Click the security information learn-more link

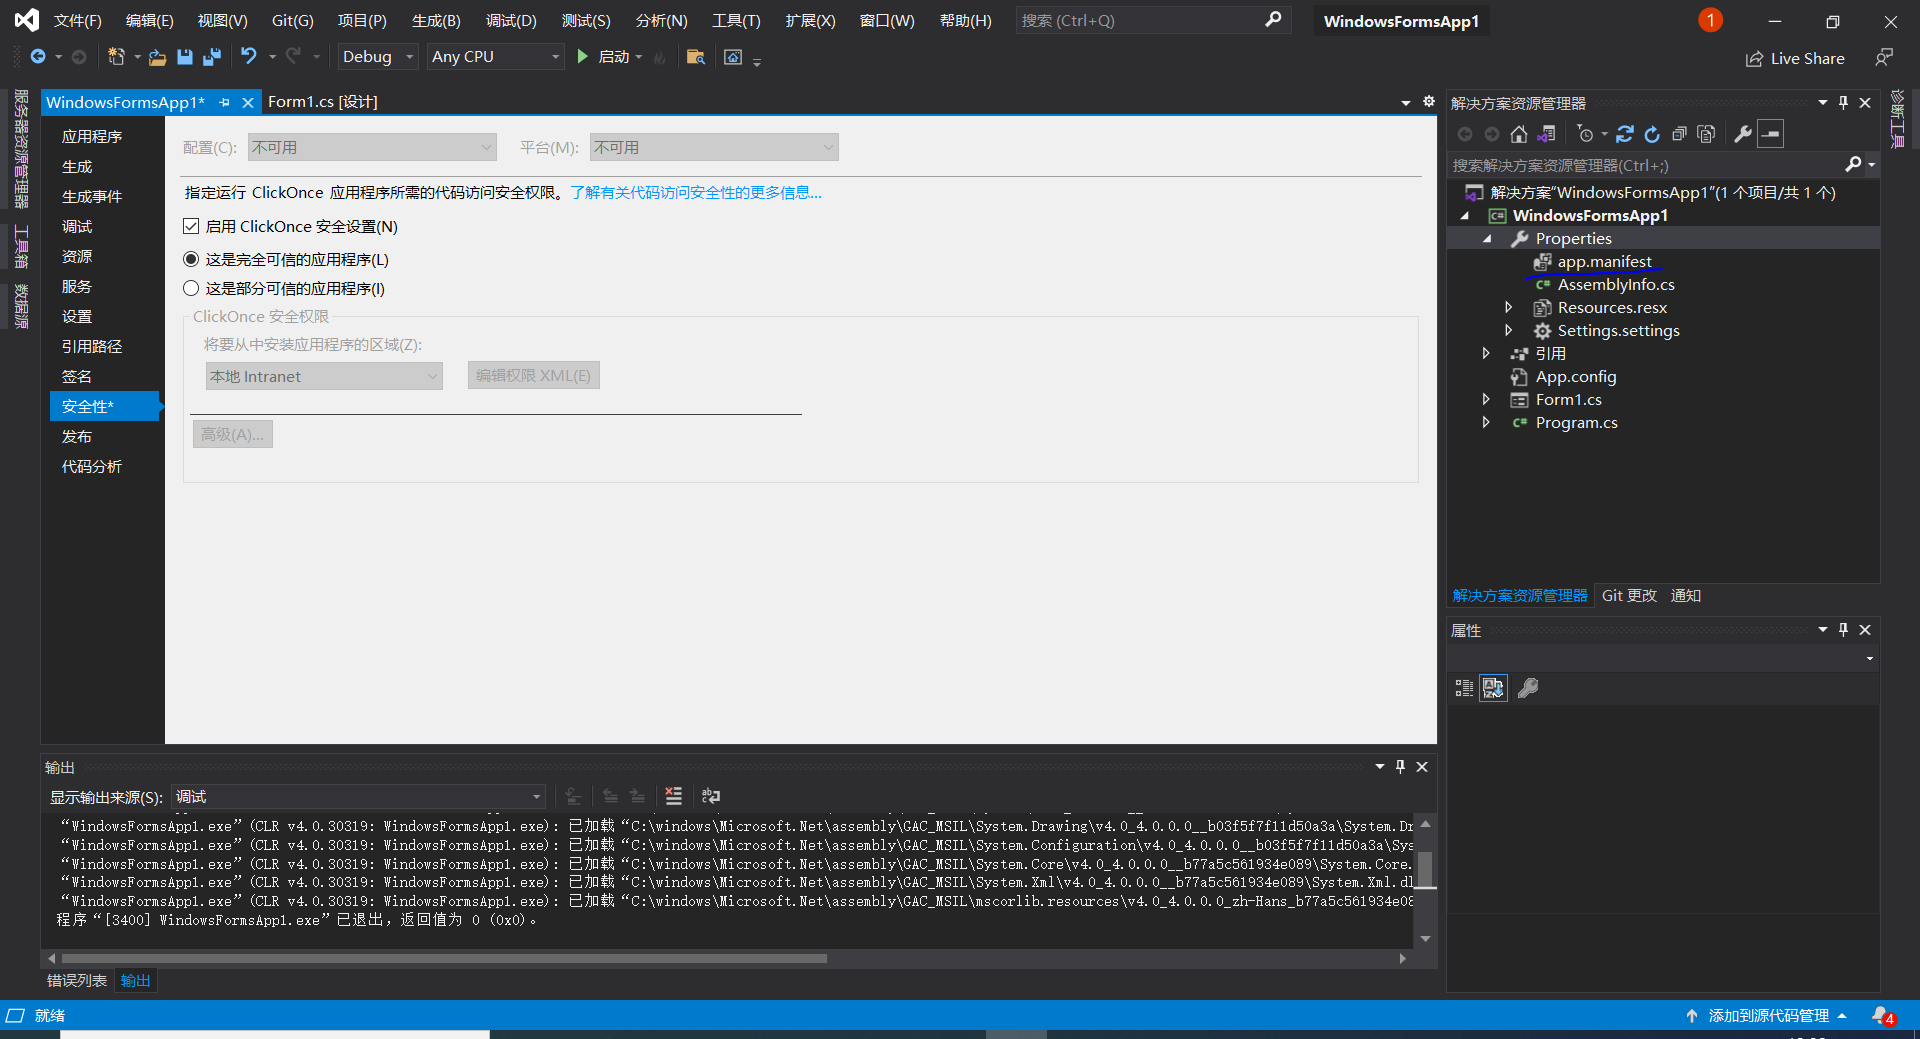697,192
